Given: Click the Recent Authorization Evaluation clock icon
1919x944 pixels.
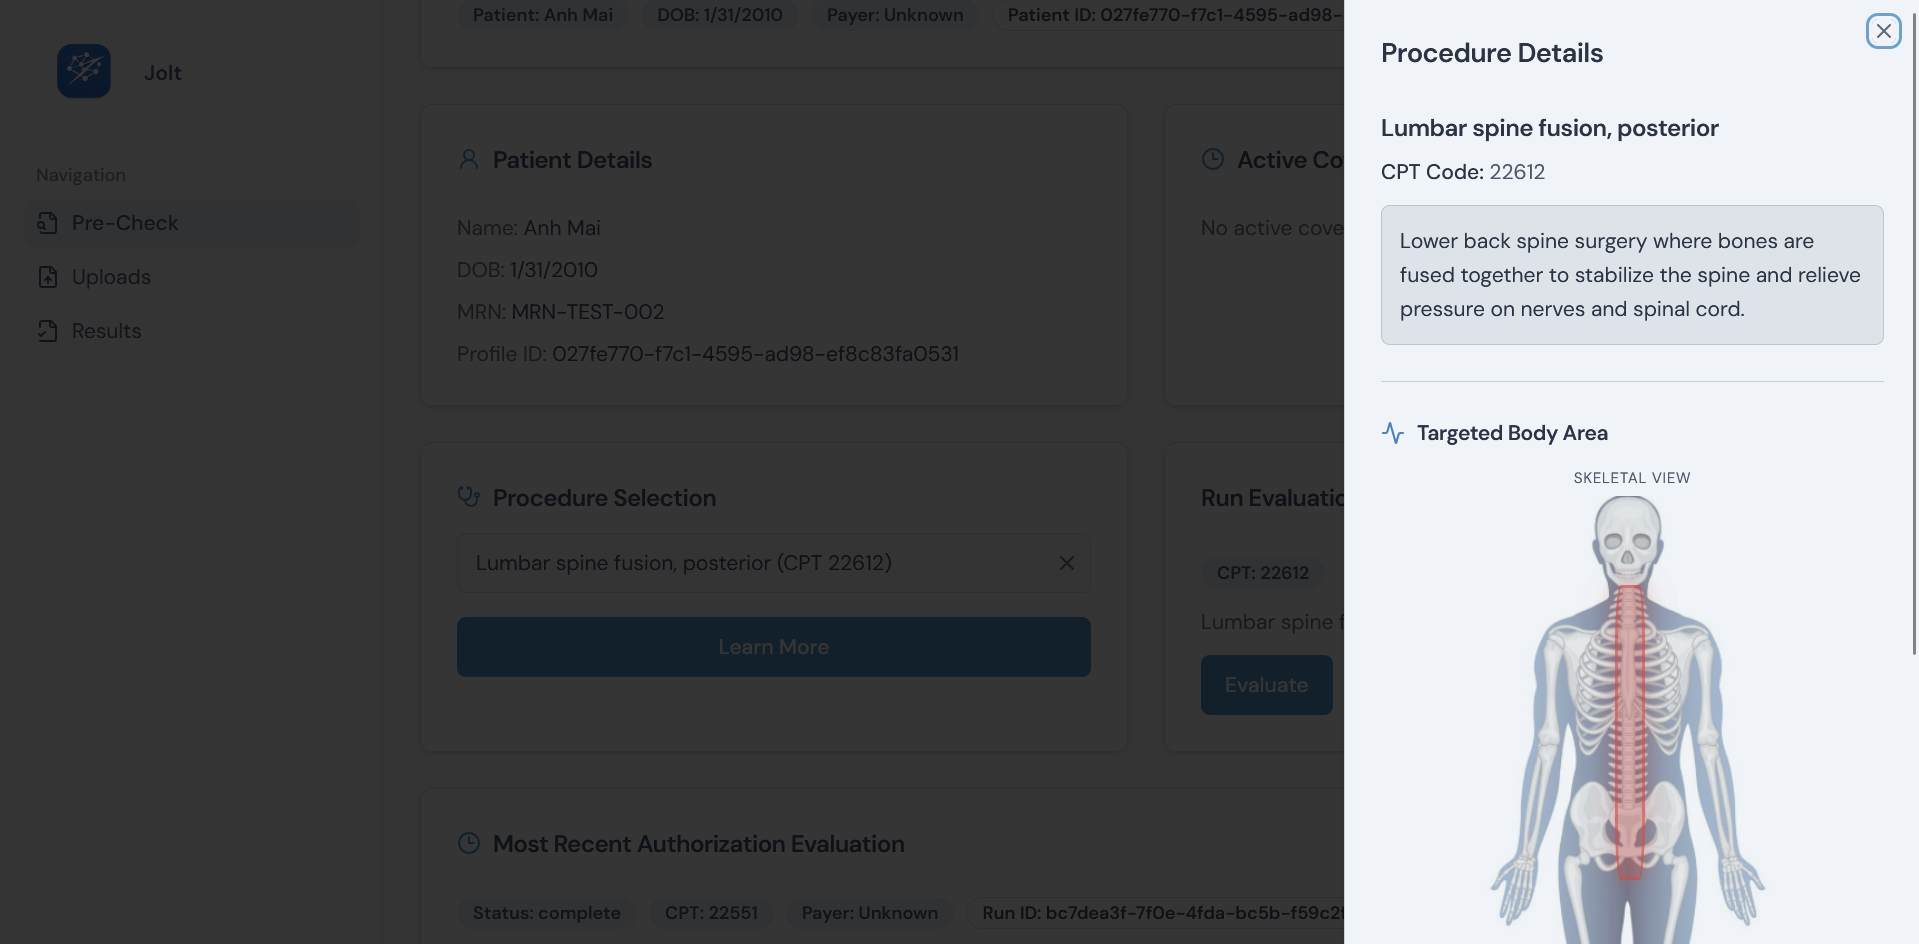Looking at the screenshot, I should coord(468,844).
